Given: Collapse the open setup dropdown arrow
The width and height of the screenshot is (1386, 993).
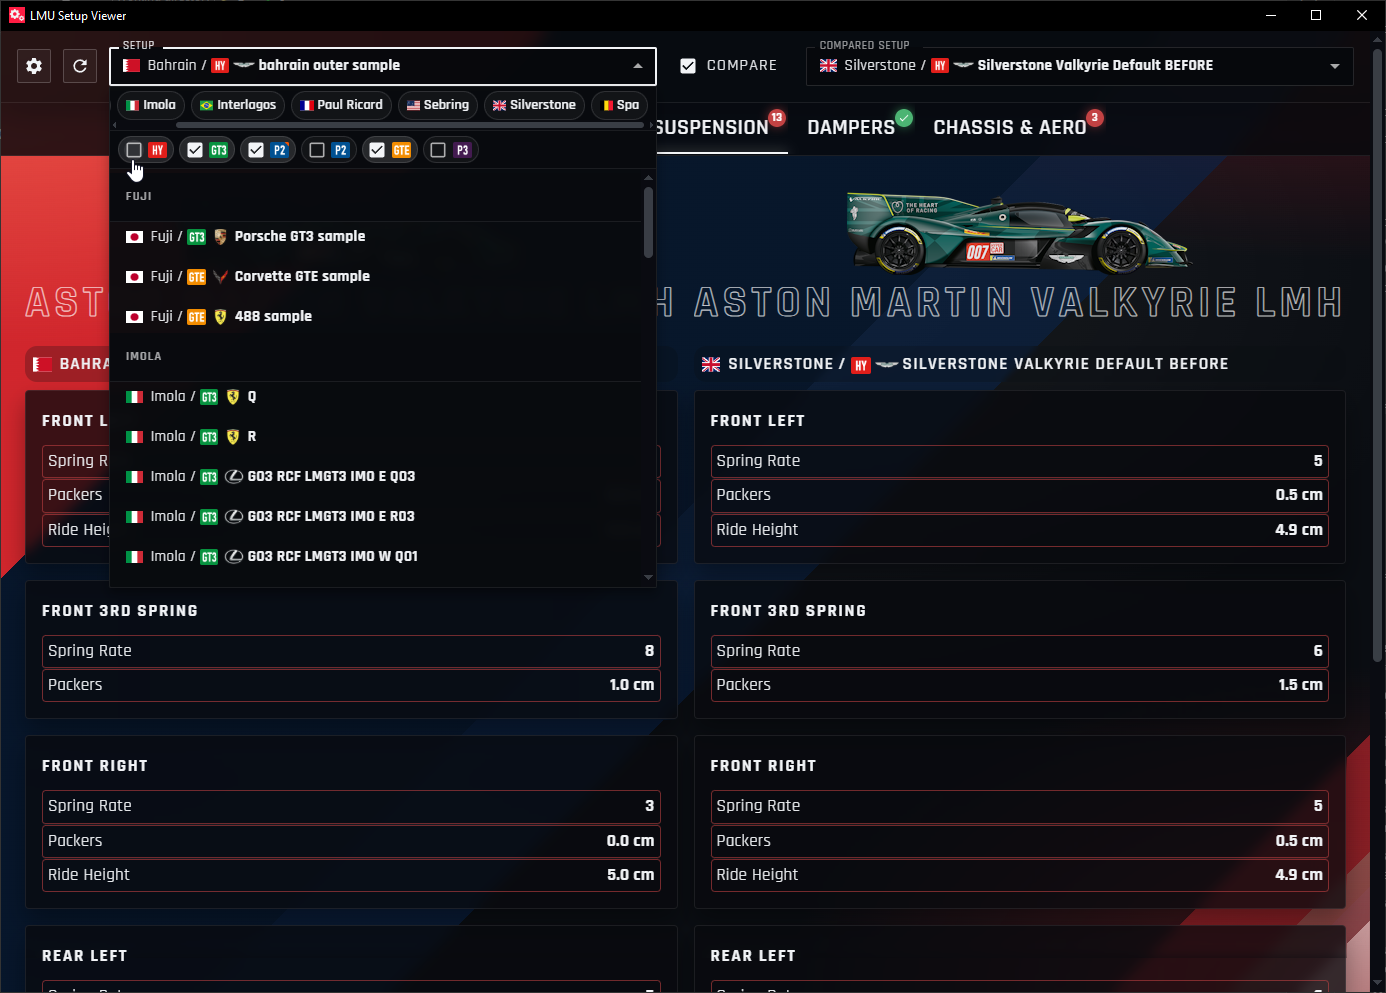Looking at the screenshot, I should [x=638, y=66].
